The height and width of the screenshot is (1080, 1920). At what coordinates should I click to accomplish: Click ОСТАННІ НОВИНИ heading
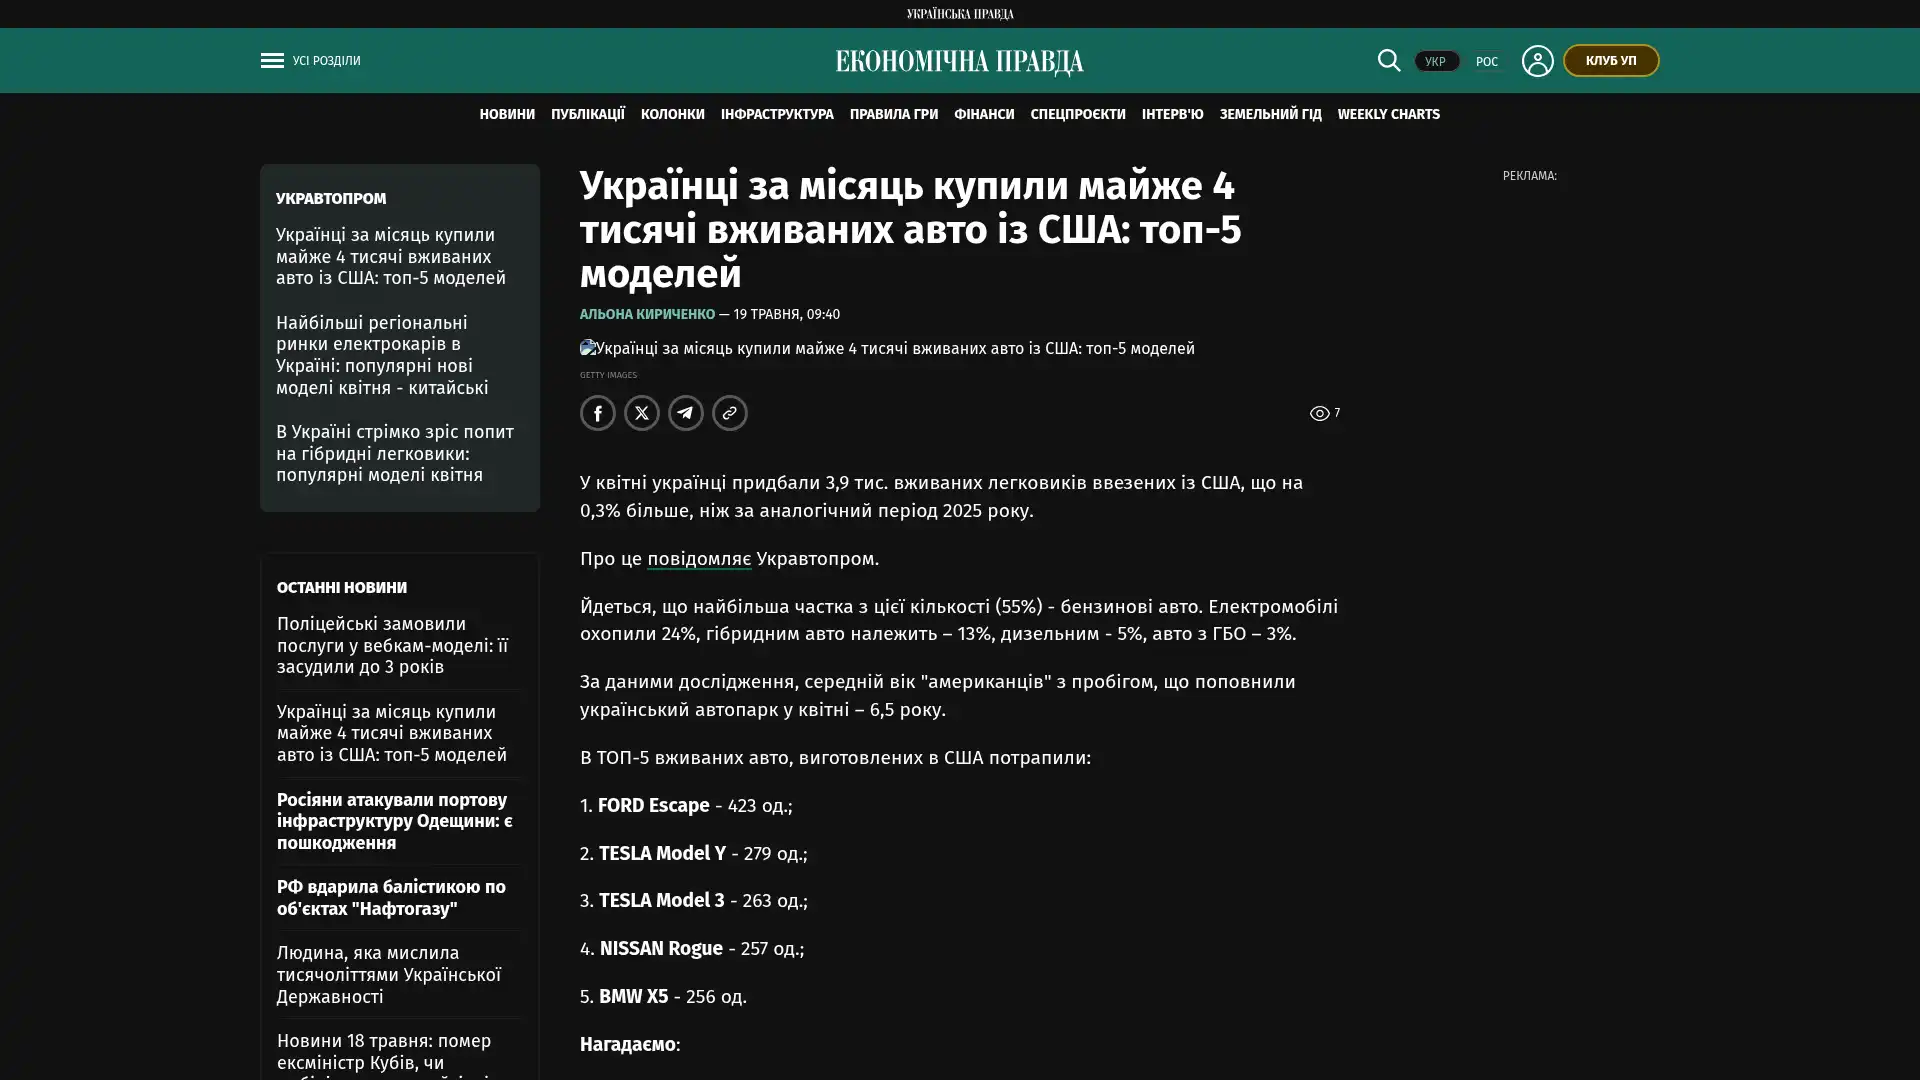342,588
